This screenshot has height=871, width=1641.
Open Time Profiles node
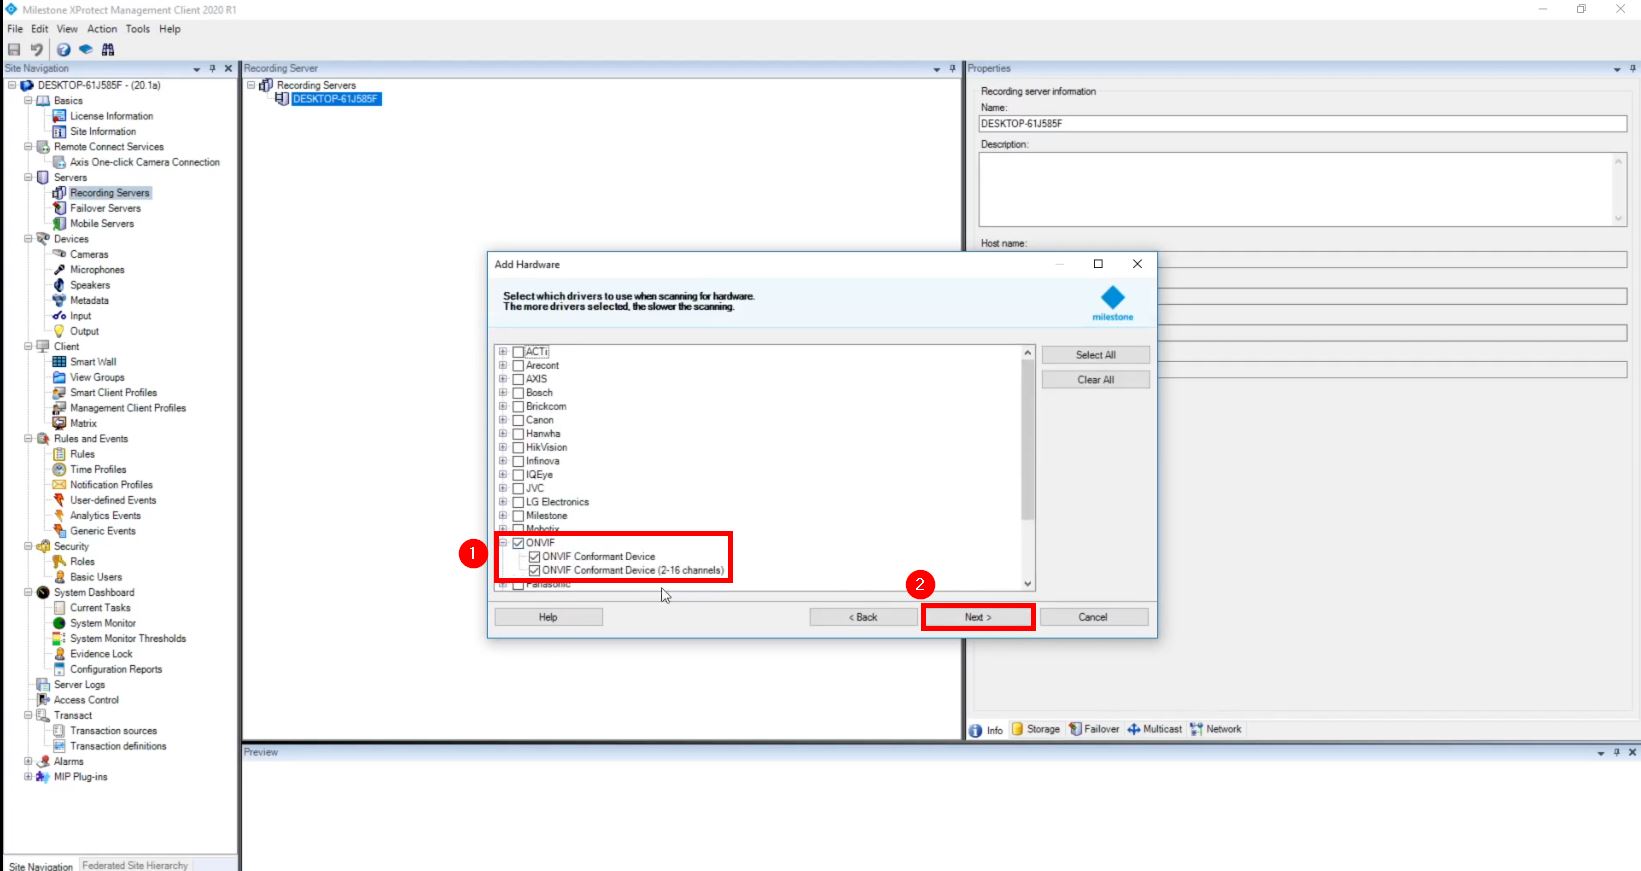(98, 469)
